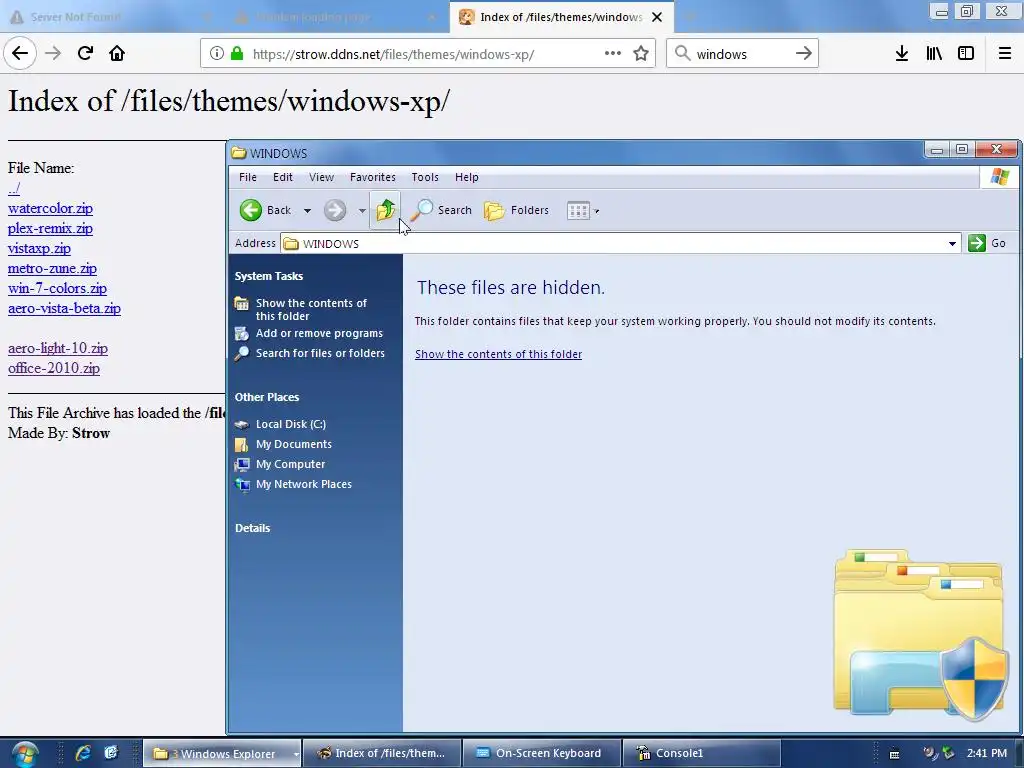The width and height of the screenshot is (1024, 768).
Task: Click sidebar task Show the contents of this folder
Action: (311, 310)
